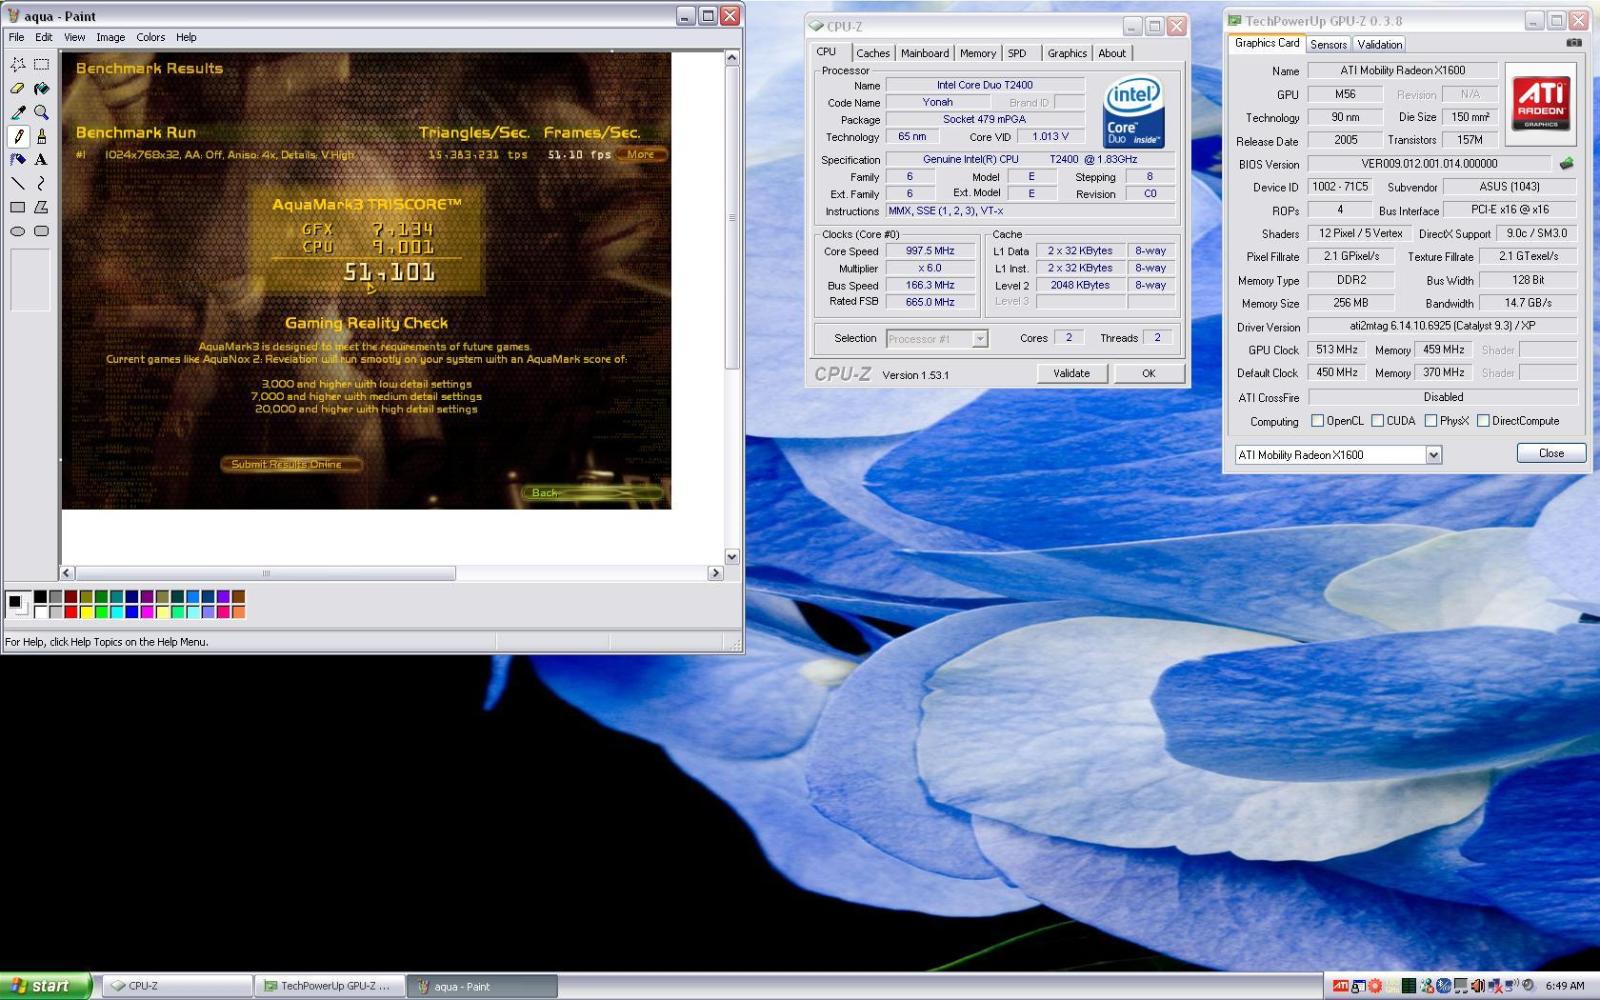Open the Graphics tab in CPU-Z
Image resolution: width=1600 pixels, height=1000 pixels.
click(1067, 53)
